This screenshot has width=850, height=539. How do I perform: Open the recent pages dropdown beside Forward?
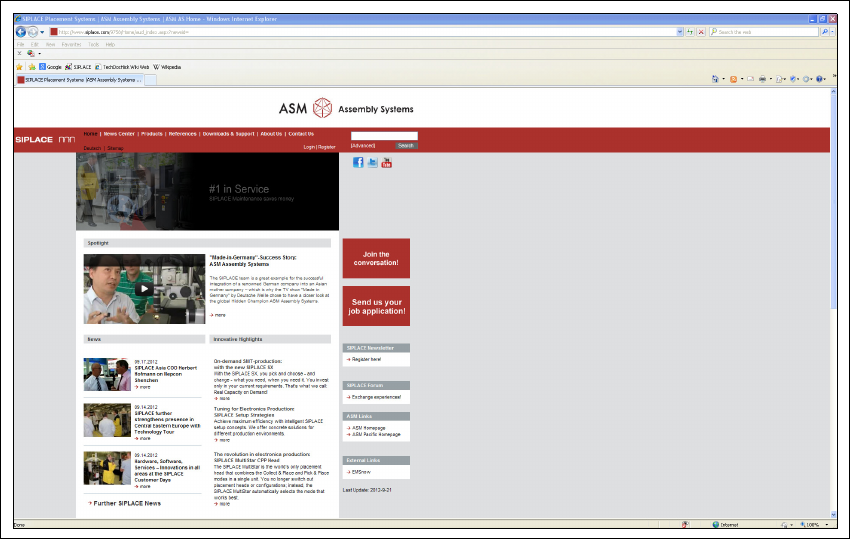click(42, 32)
